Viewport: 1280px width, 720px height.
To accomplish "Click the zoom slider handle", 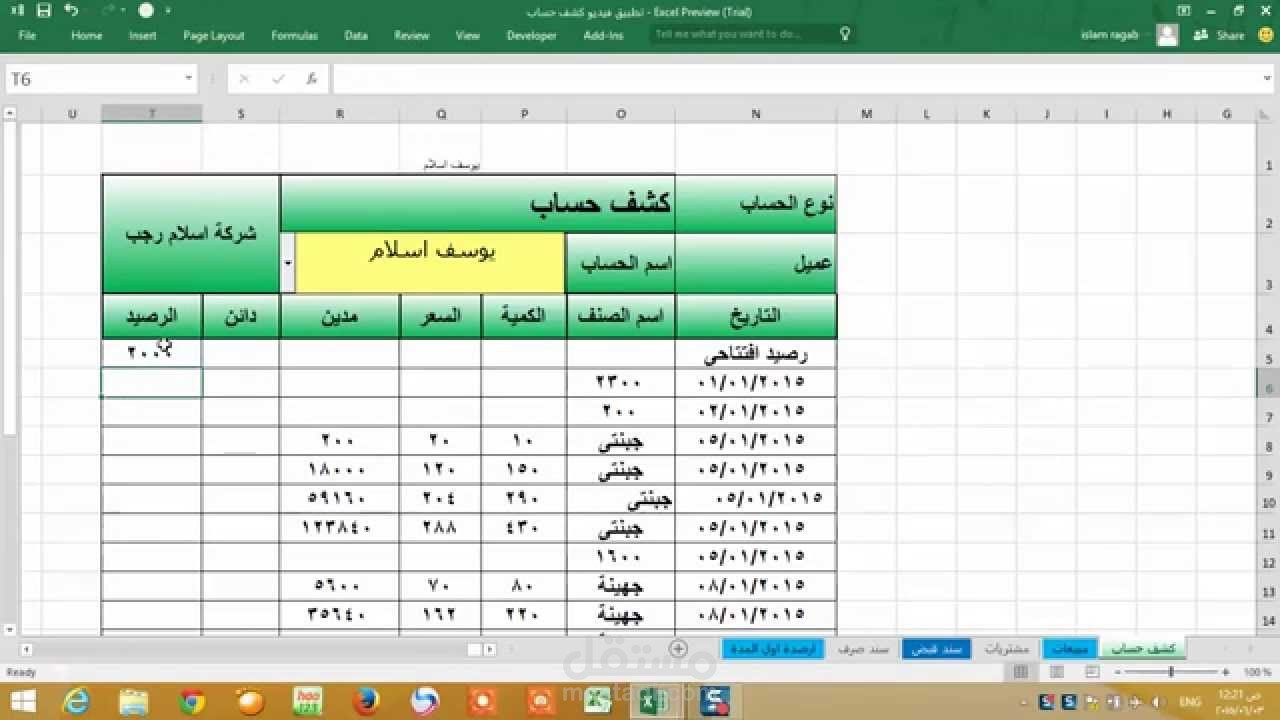I will coord(1171,673).
